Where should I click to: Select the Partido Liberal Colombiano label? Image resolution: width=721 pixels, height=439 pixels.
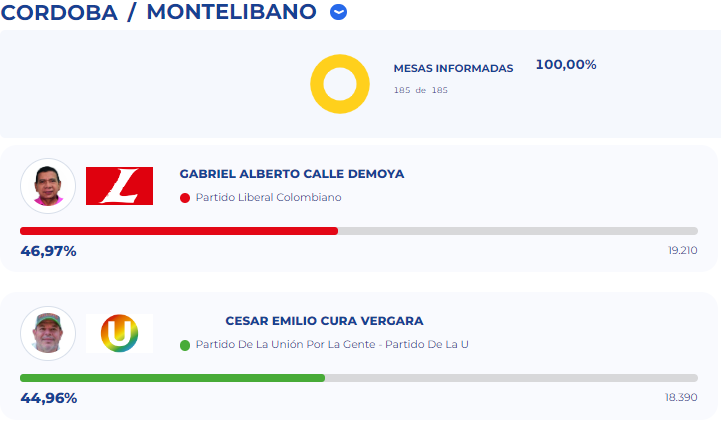[268, 198]
